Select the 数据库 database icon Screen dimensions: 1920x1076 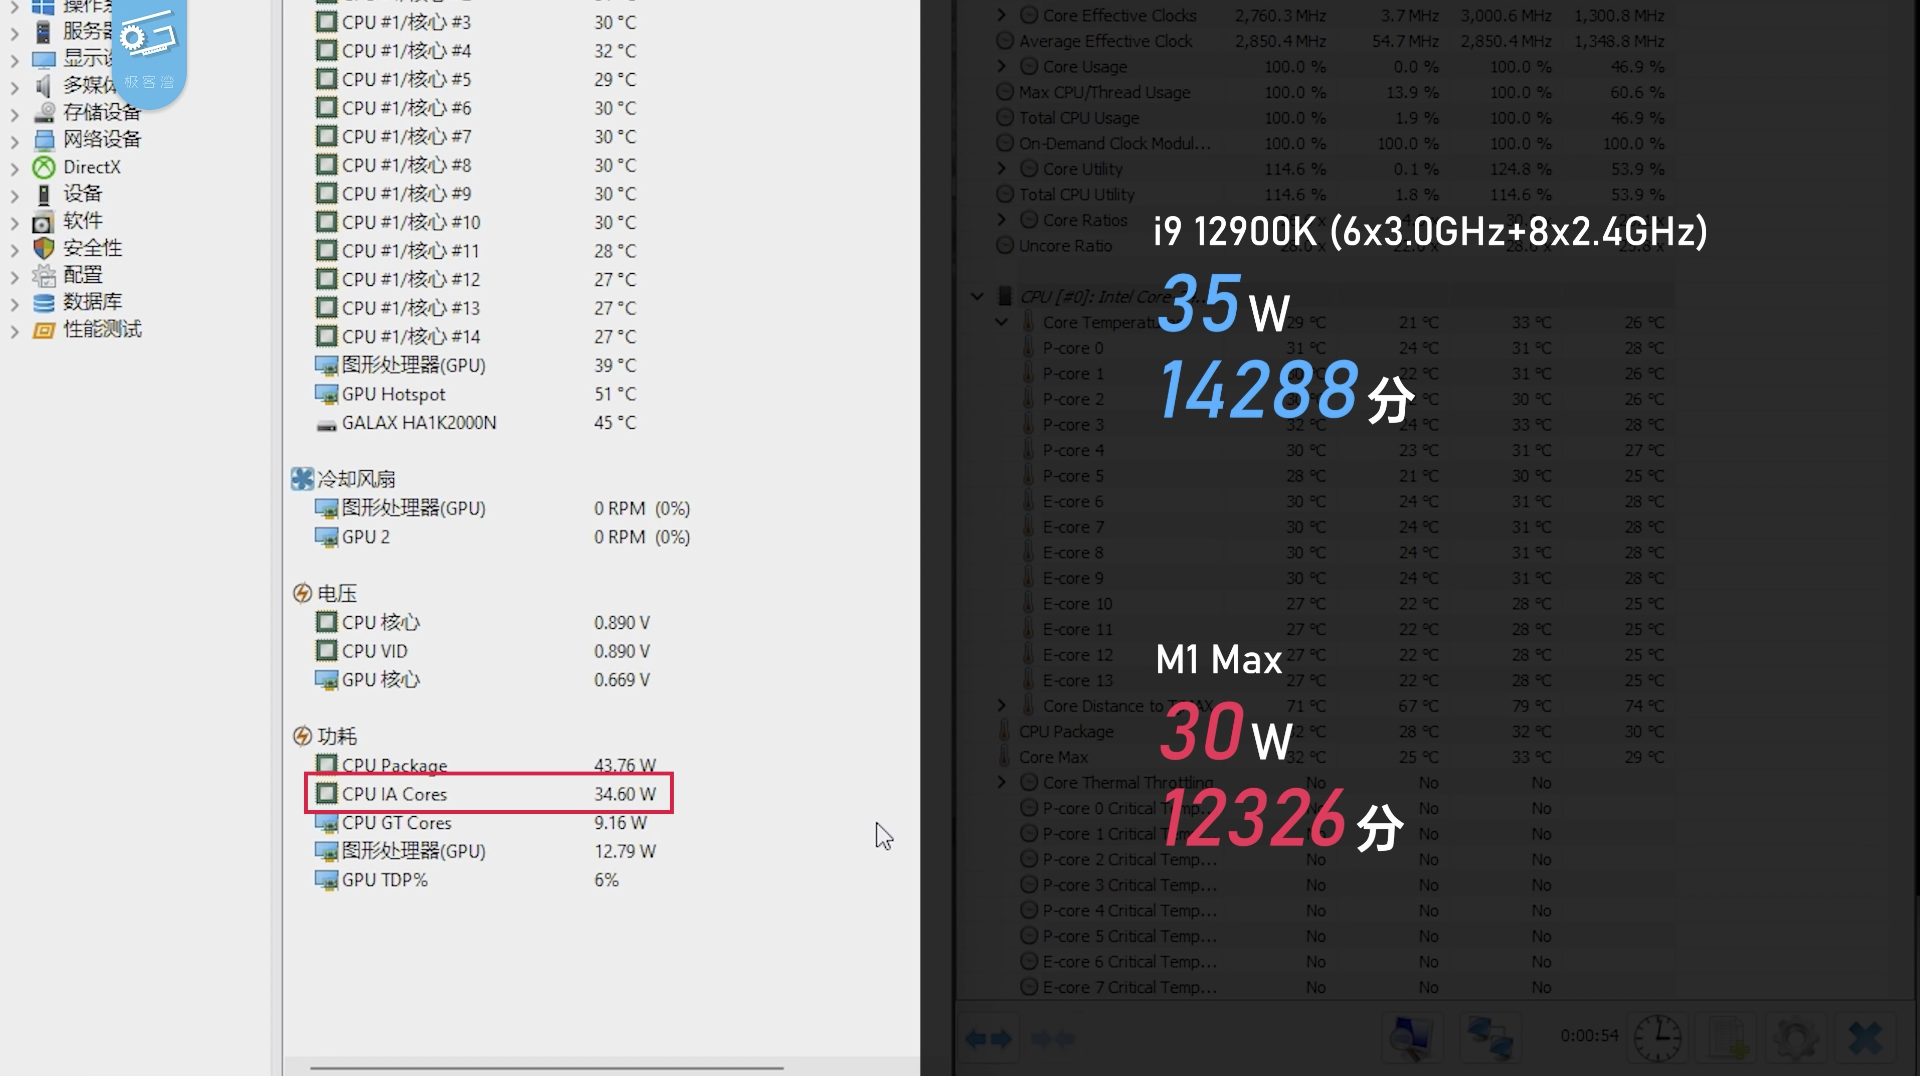(x=43, y=302)
